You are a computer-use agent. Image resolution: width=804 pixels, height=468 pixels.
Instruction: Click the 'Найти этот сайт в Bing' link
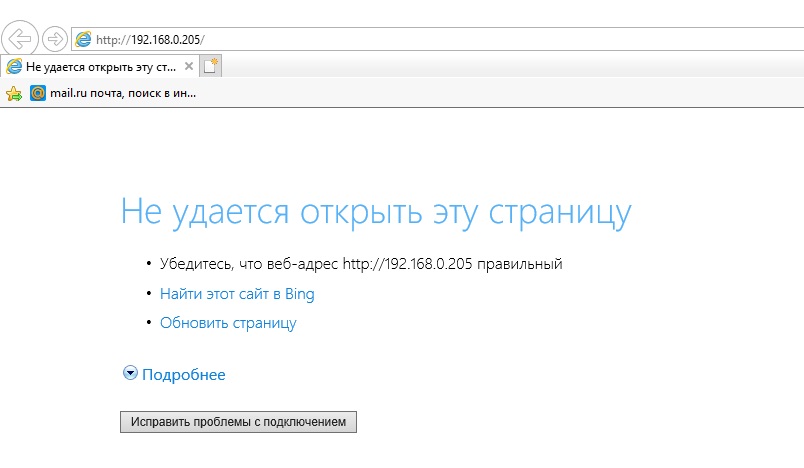237,294
